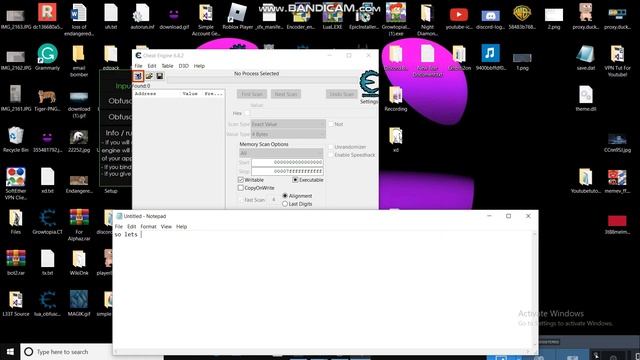The image size is (640, 360).
Task: Open the L33T Source icon
Action: pos(16,303)
